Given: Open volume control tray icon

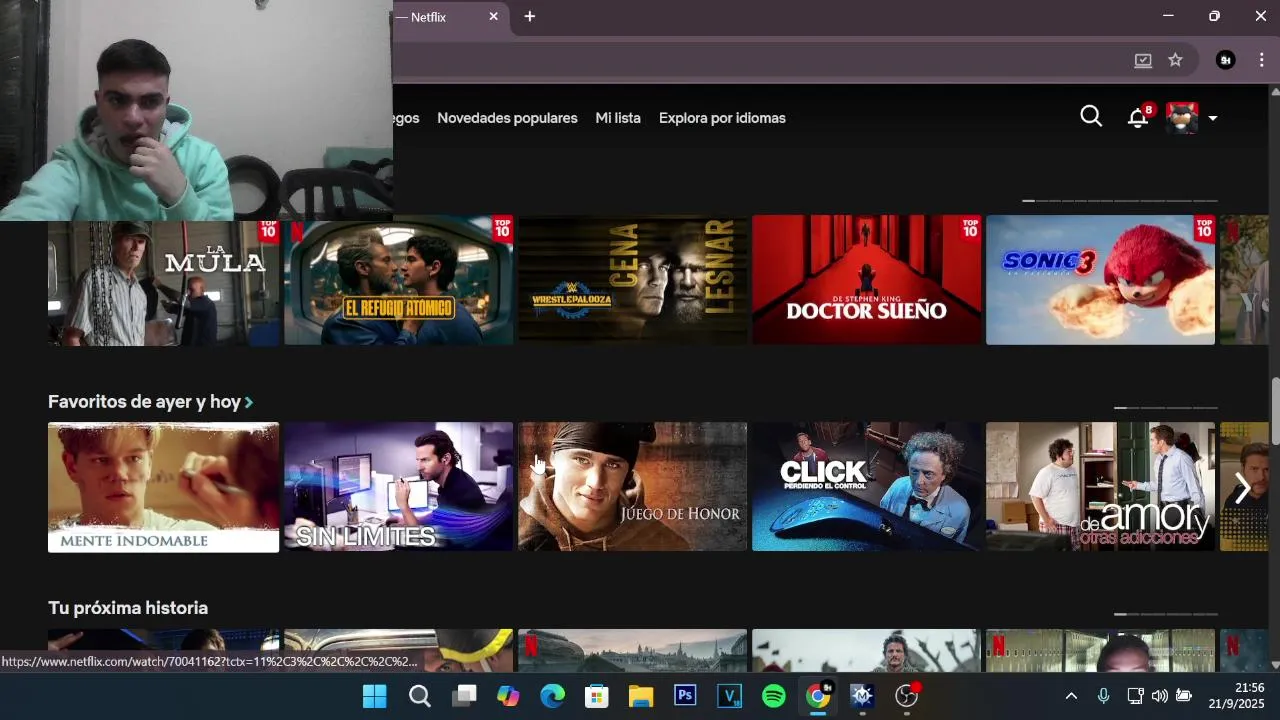Looking at the screenshot, I should point(1159,696).
